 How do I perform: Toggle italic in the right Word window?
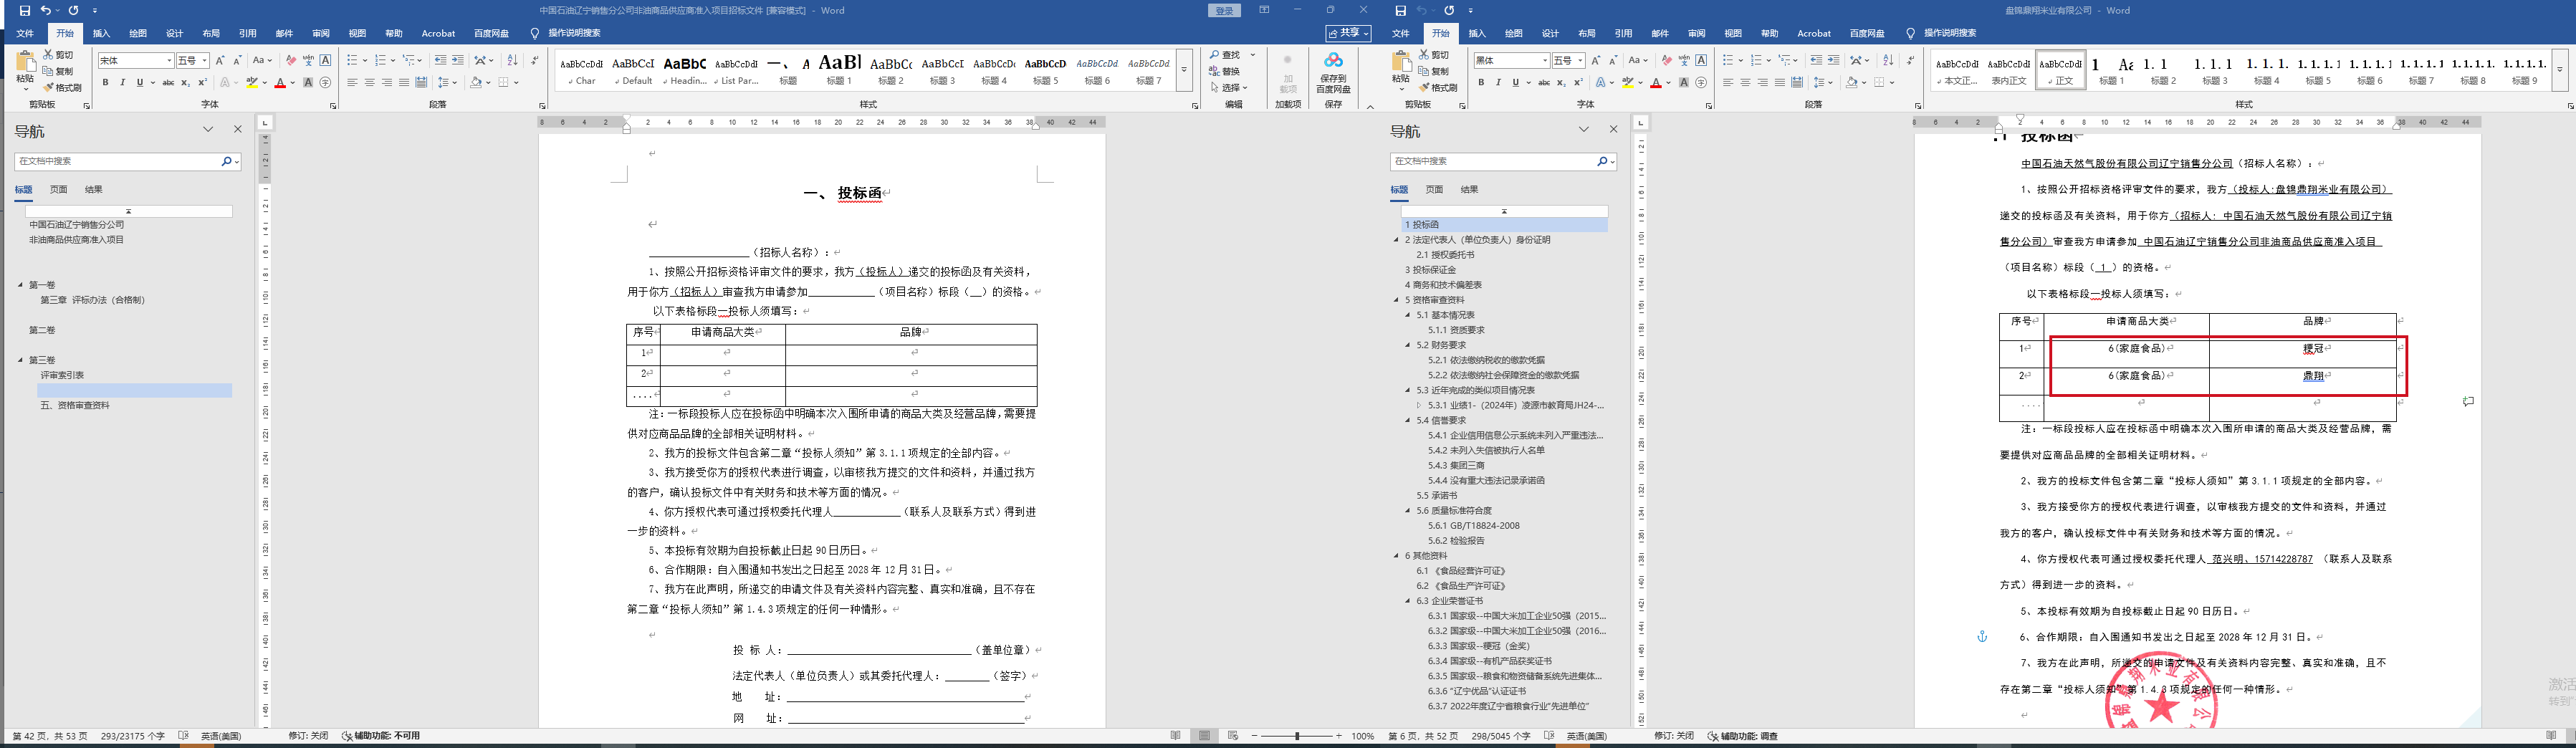tap(1498, 83)
